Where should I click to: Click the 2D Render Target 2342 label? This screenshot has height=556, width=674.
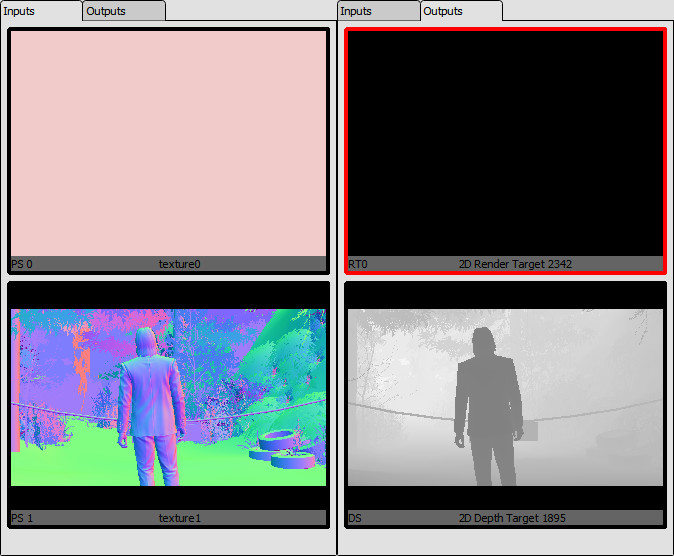tap(515, 264)
